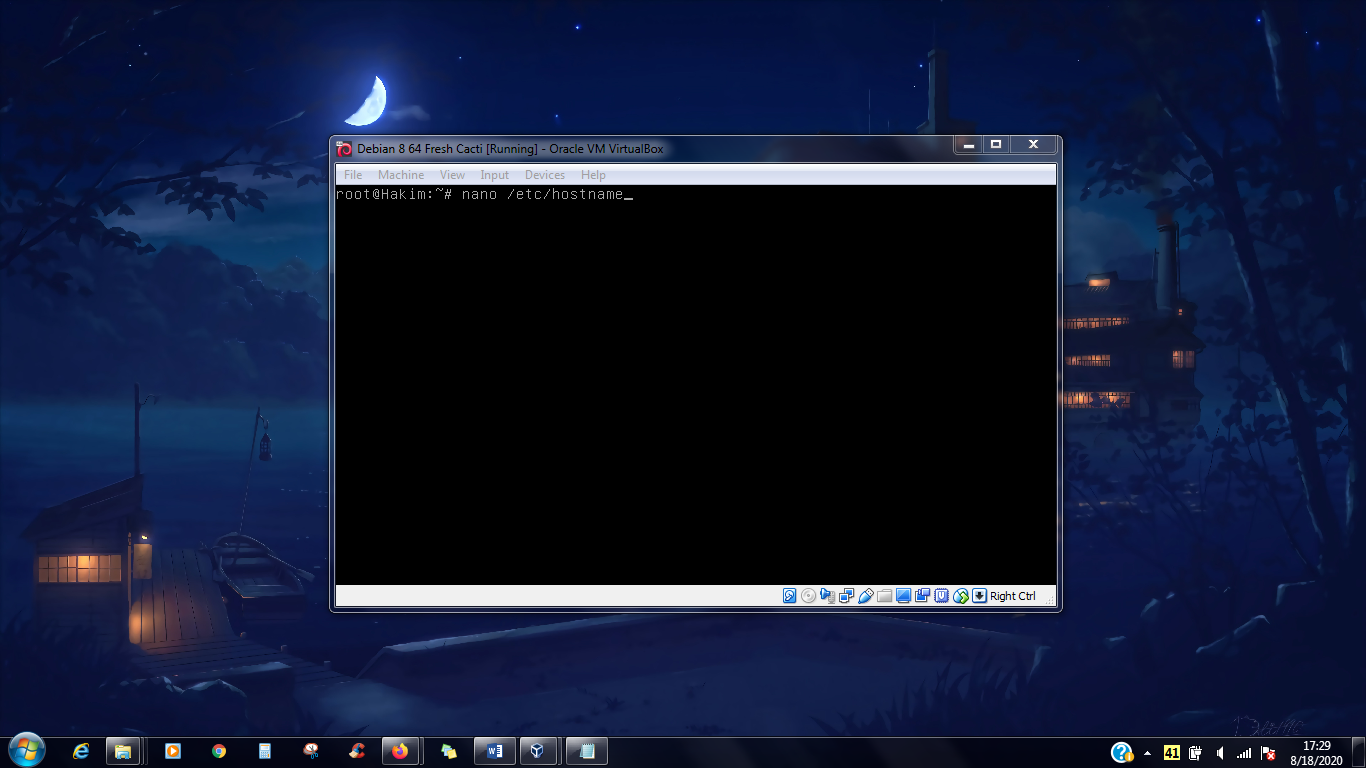The width and height of the screenshot is (1366, 768).
Task: Show hidden system tray icons
Action: [1147, 753]
